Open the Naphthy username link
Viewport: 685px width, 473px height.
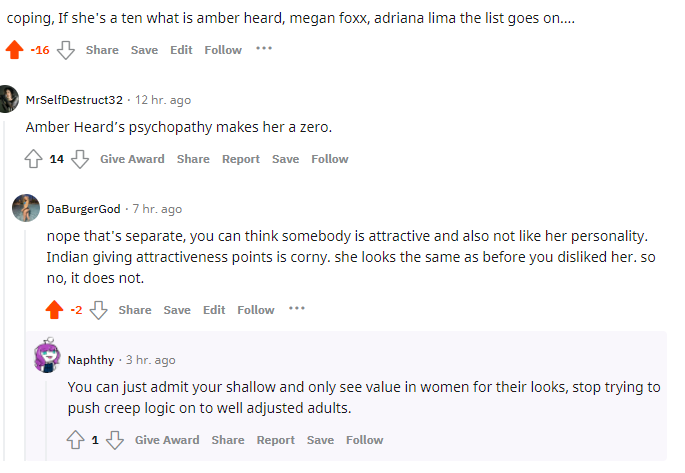coord(91,360)
